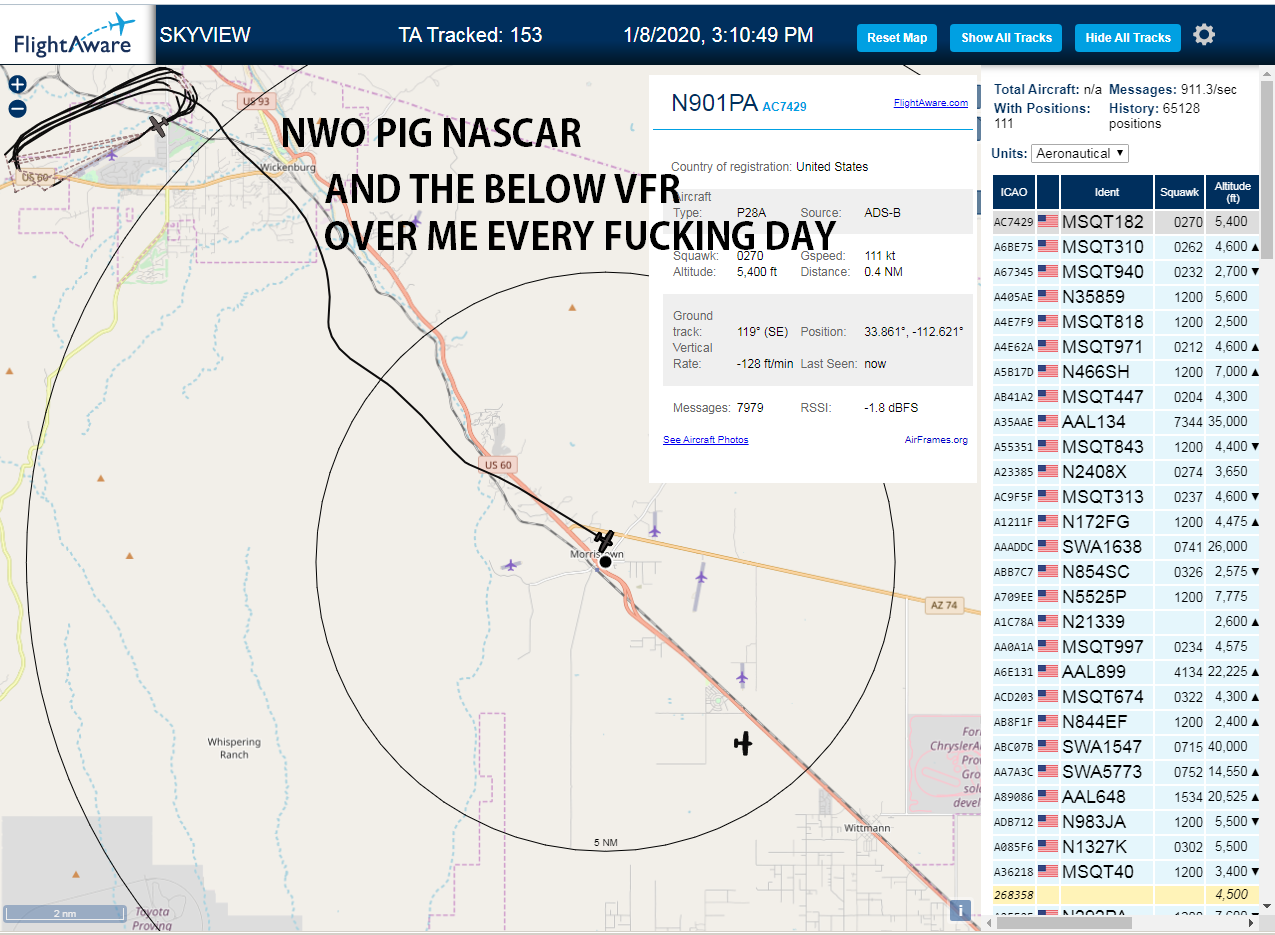This screenshot has width=1275, height=935.
Task: Select the MSQT182 row
Action: [1126, 221]
